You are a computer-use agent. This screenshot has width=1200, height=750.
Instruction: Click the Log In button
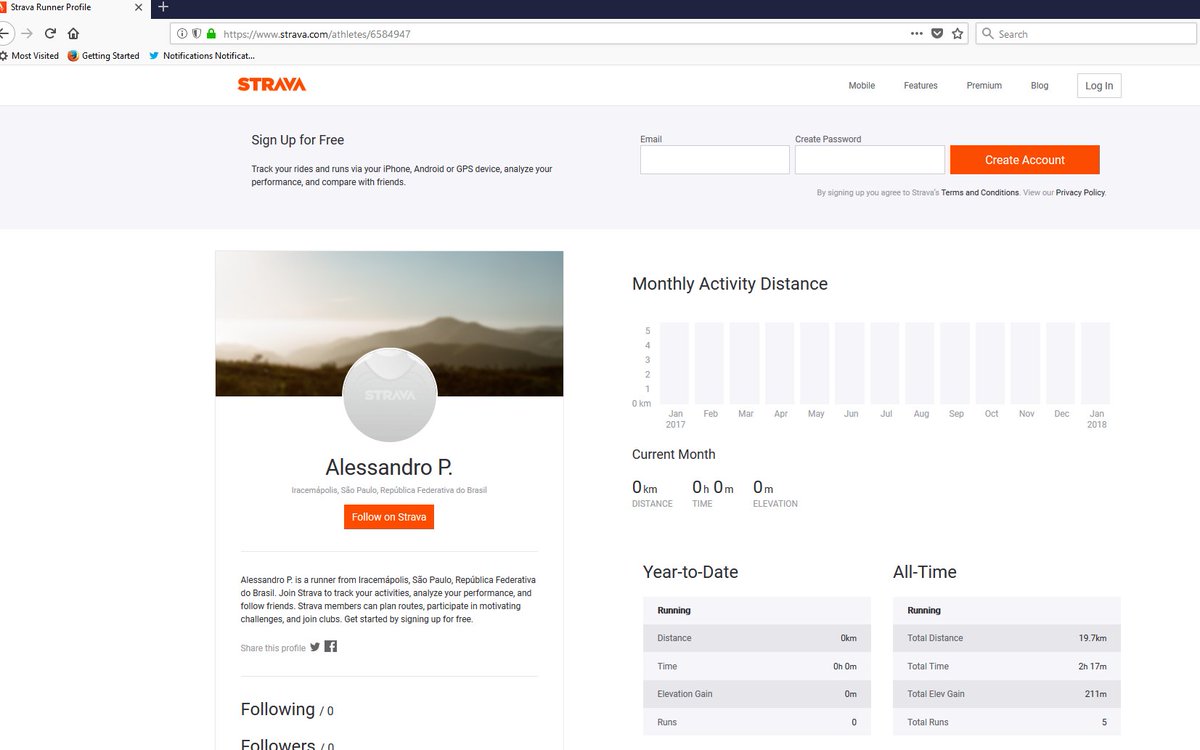tap(1099, 86)
